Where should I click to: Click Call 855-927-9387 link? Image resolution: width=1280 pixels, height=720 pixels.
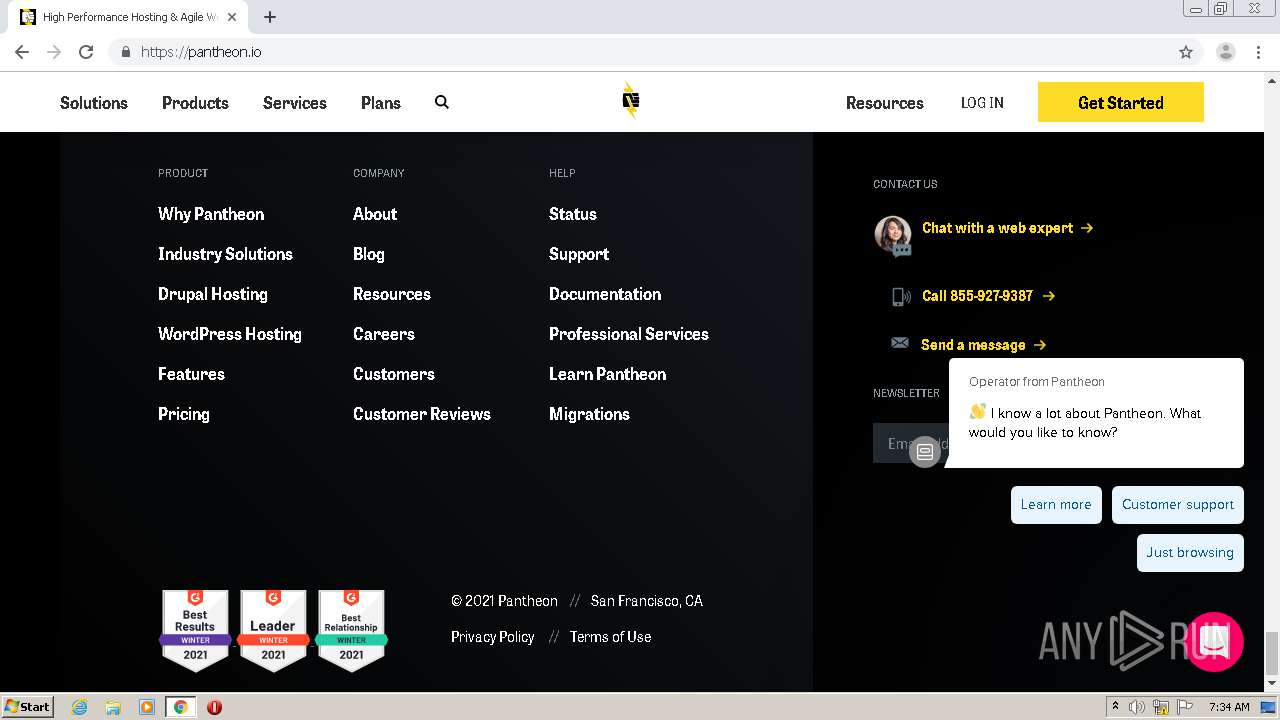coord(988,296)
